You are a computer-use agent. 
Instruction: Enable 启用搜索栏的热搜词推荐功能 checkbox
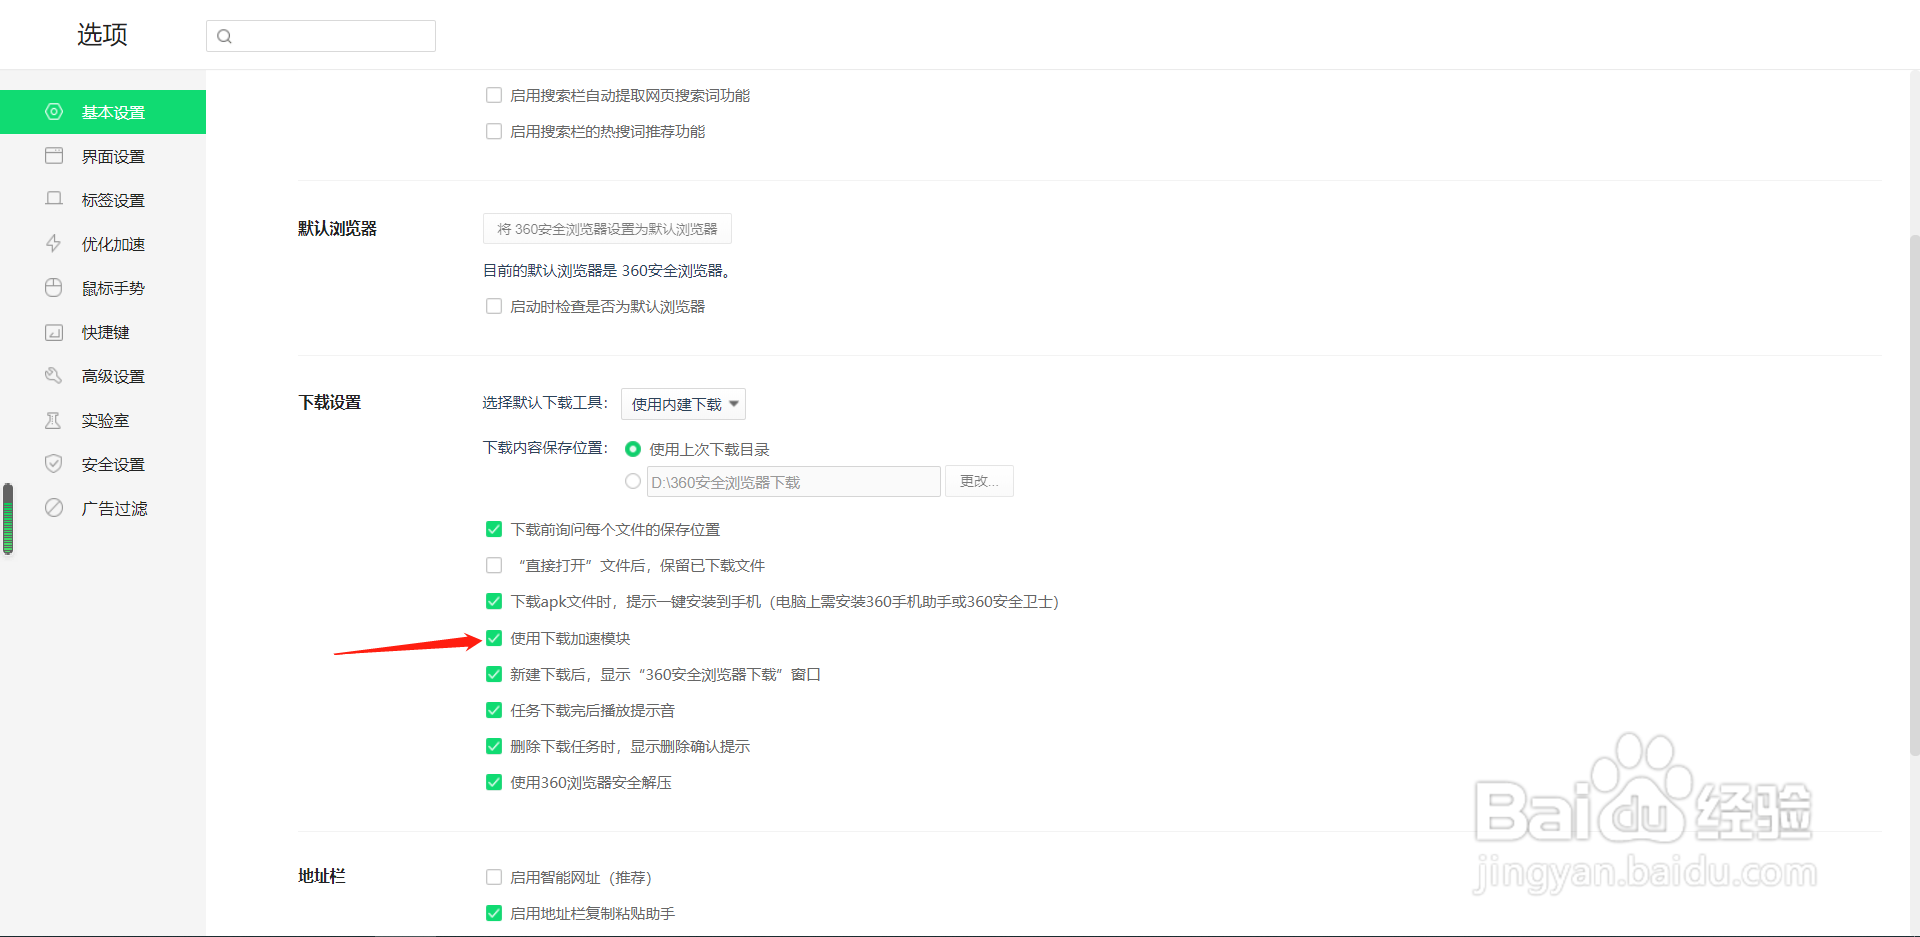(494, 131)
